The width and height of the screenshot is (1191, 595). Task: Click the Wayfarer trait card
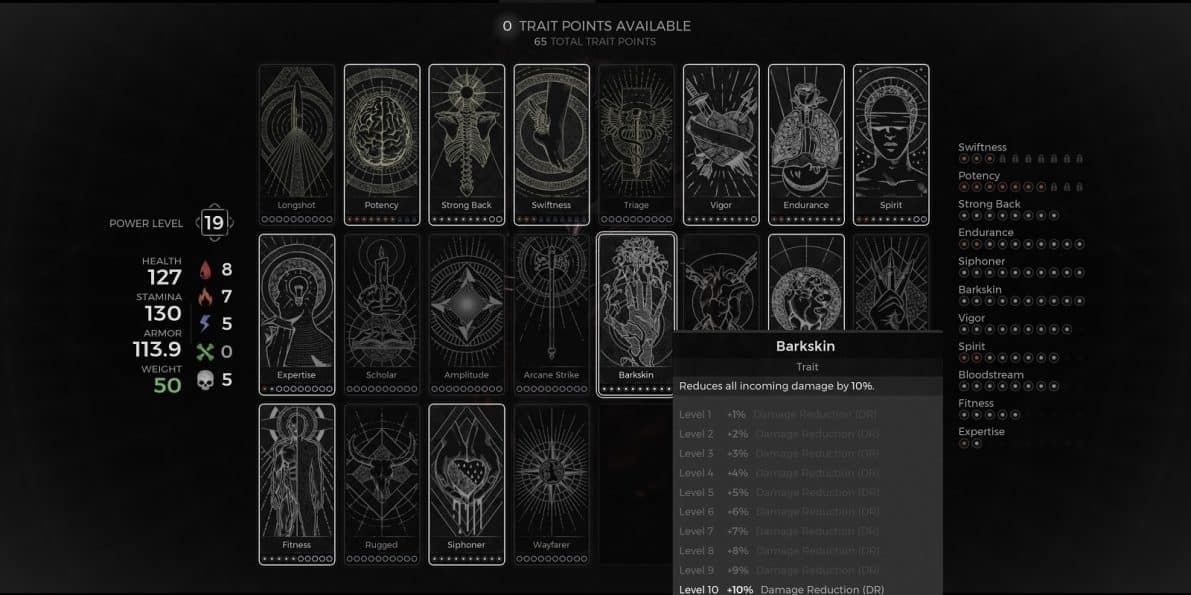coord(551,485)
